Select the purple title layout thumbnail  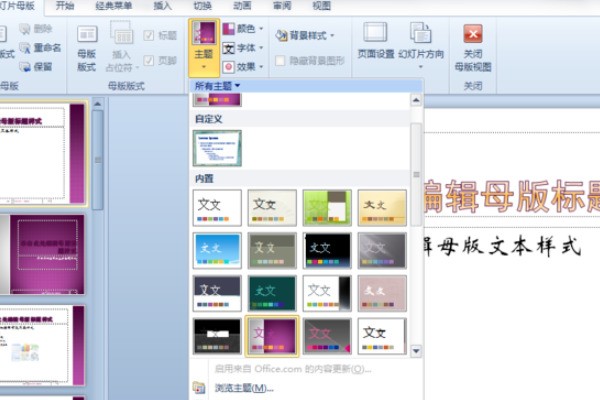pos(43,255)
